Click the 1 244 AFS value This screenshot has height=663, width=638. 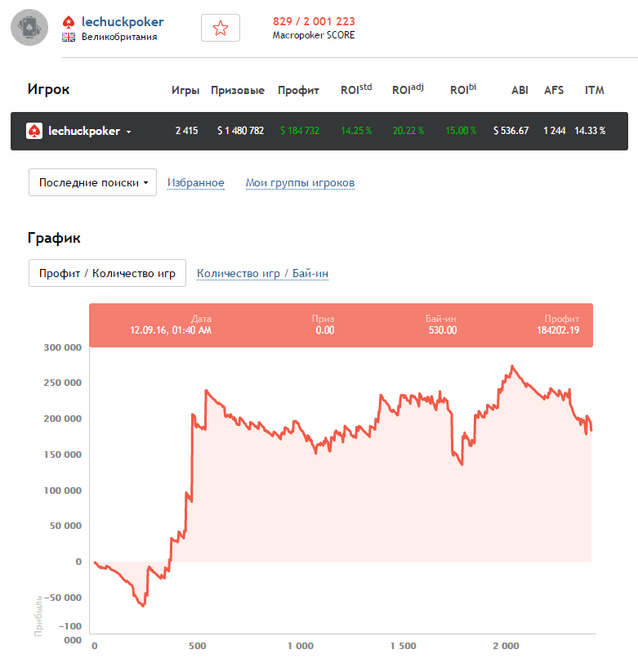click(x=554, y=131)
